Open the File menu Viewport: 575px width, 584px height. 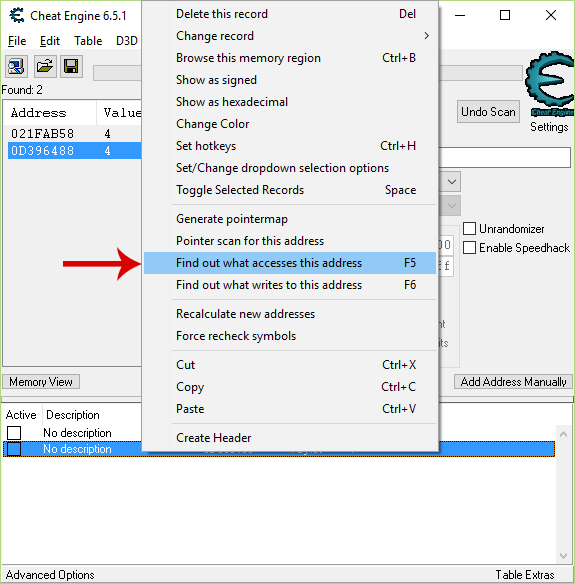tap(17, 41)
